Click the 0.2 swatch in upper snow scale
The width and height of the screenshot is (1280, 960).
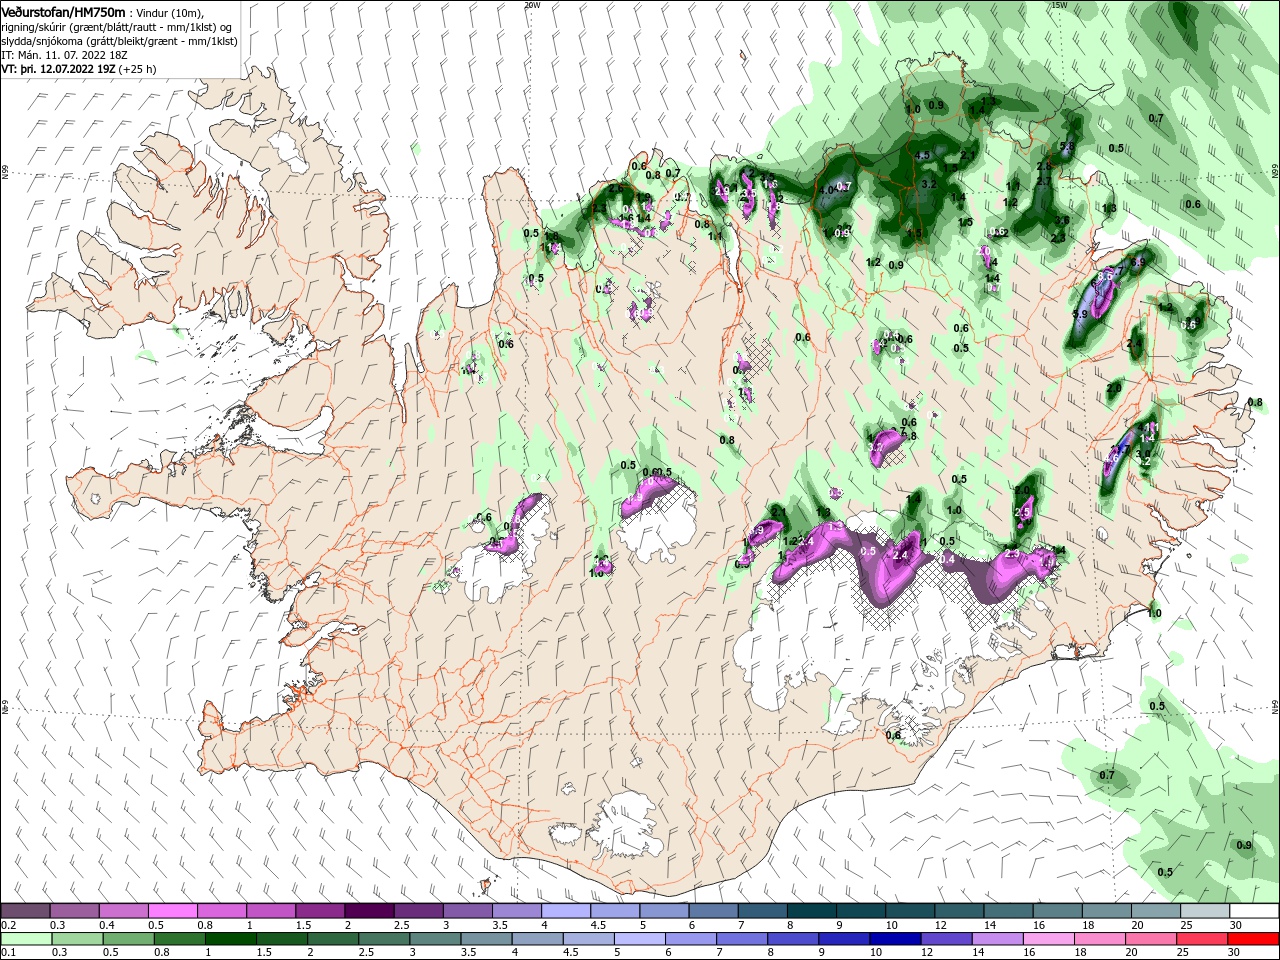pyautogui.click(x=25, y=911)
